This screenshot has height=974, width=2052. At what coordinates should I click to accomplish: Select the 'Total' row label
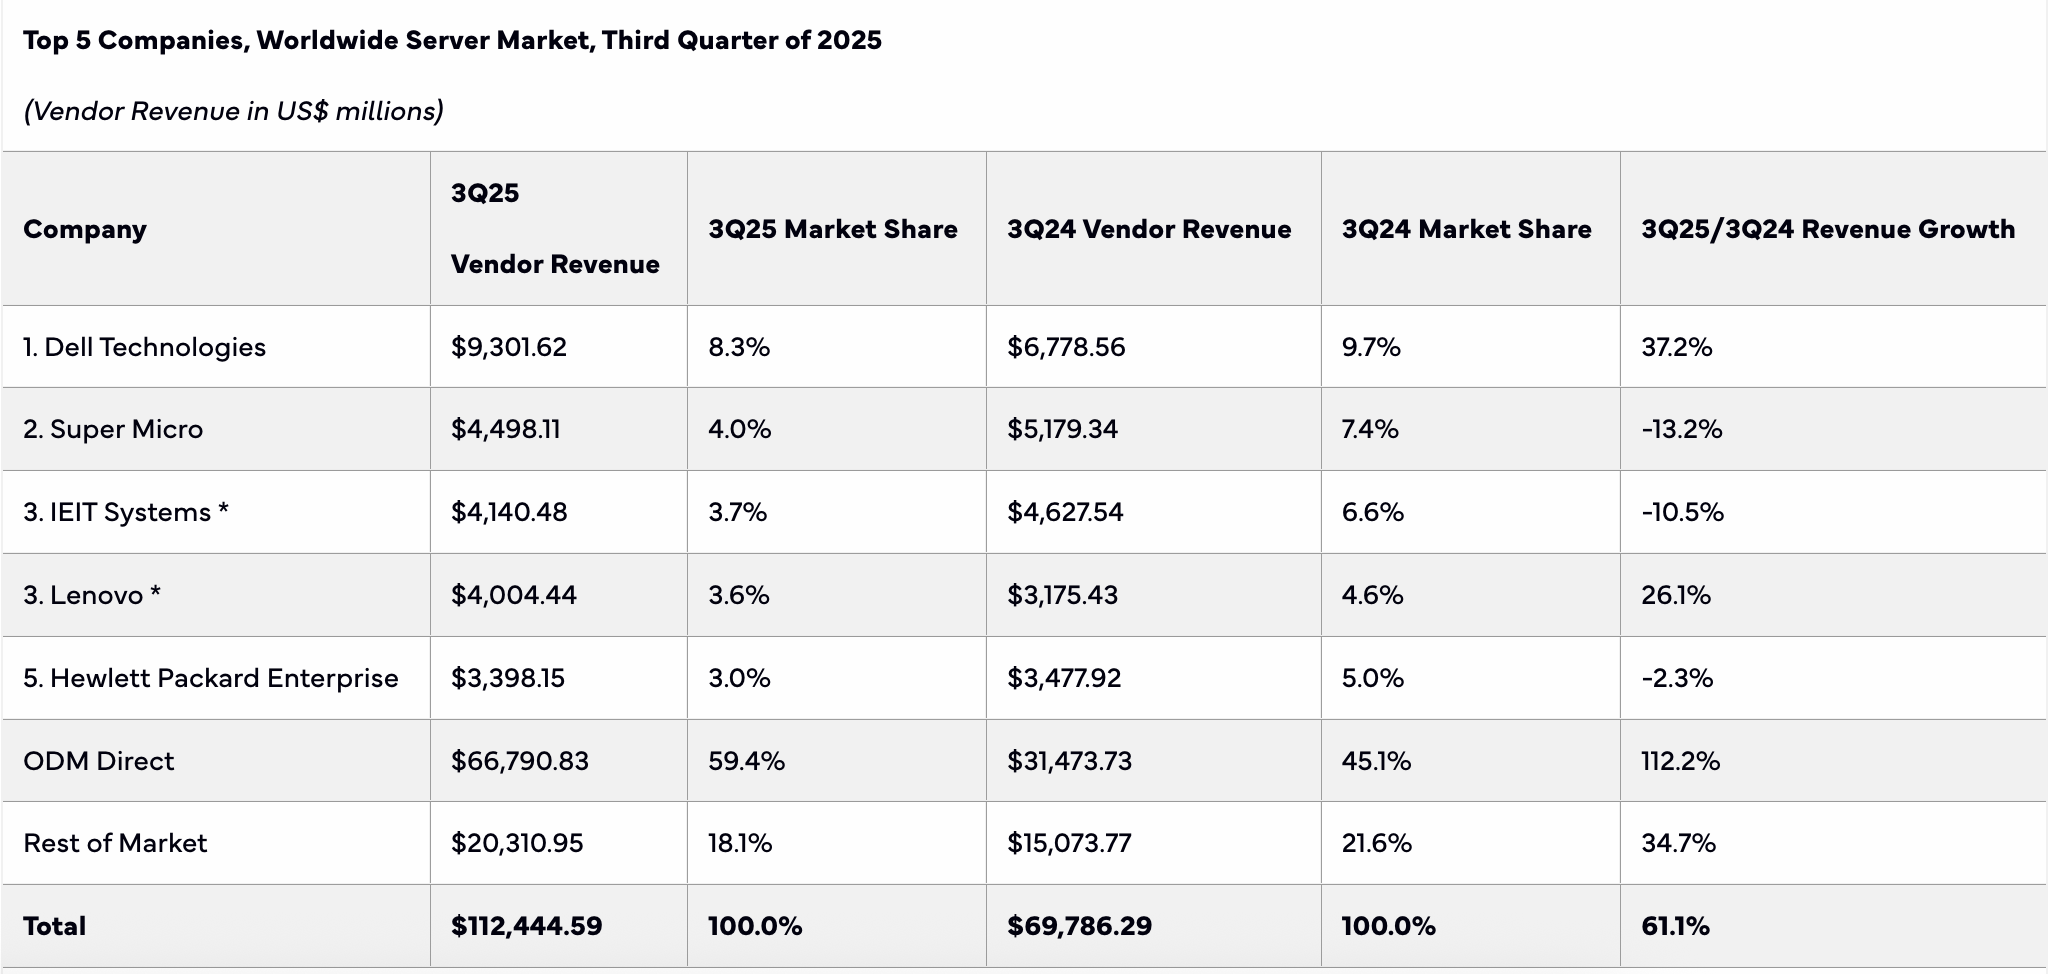coord(55,926)
